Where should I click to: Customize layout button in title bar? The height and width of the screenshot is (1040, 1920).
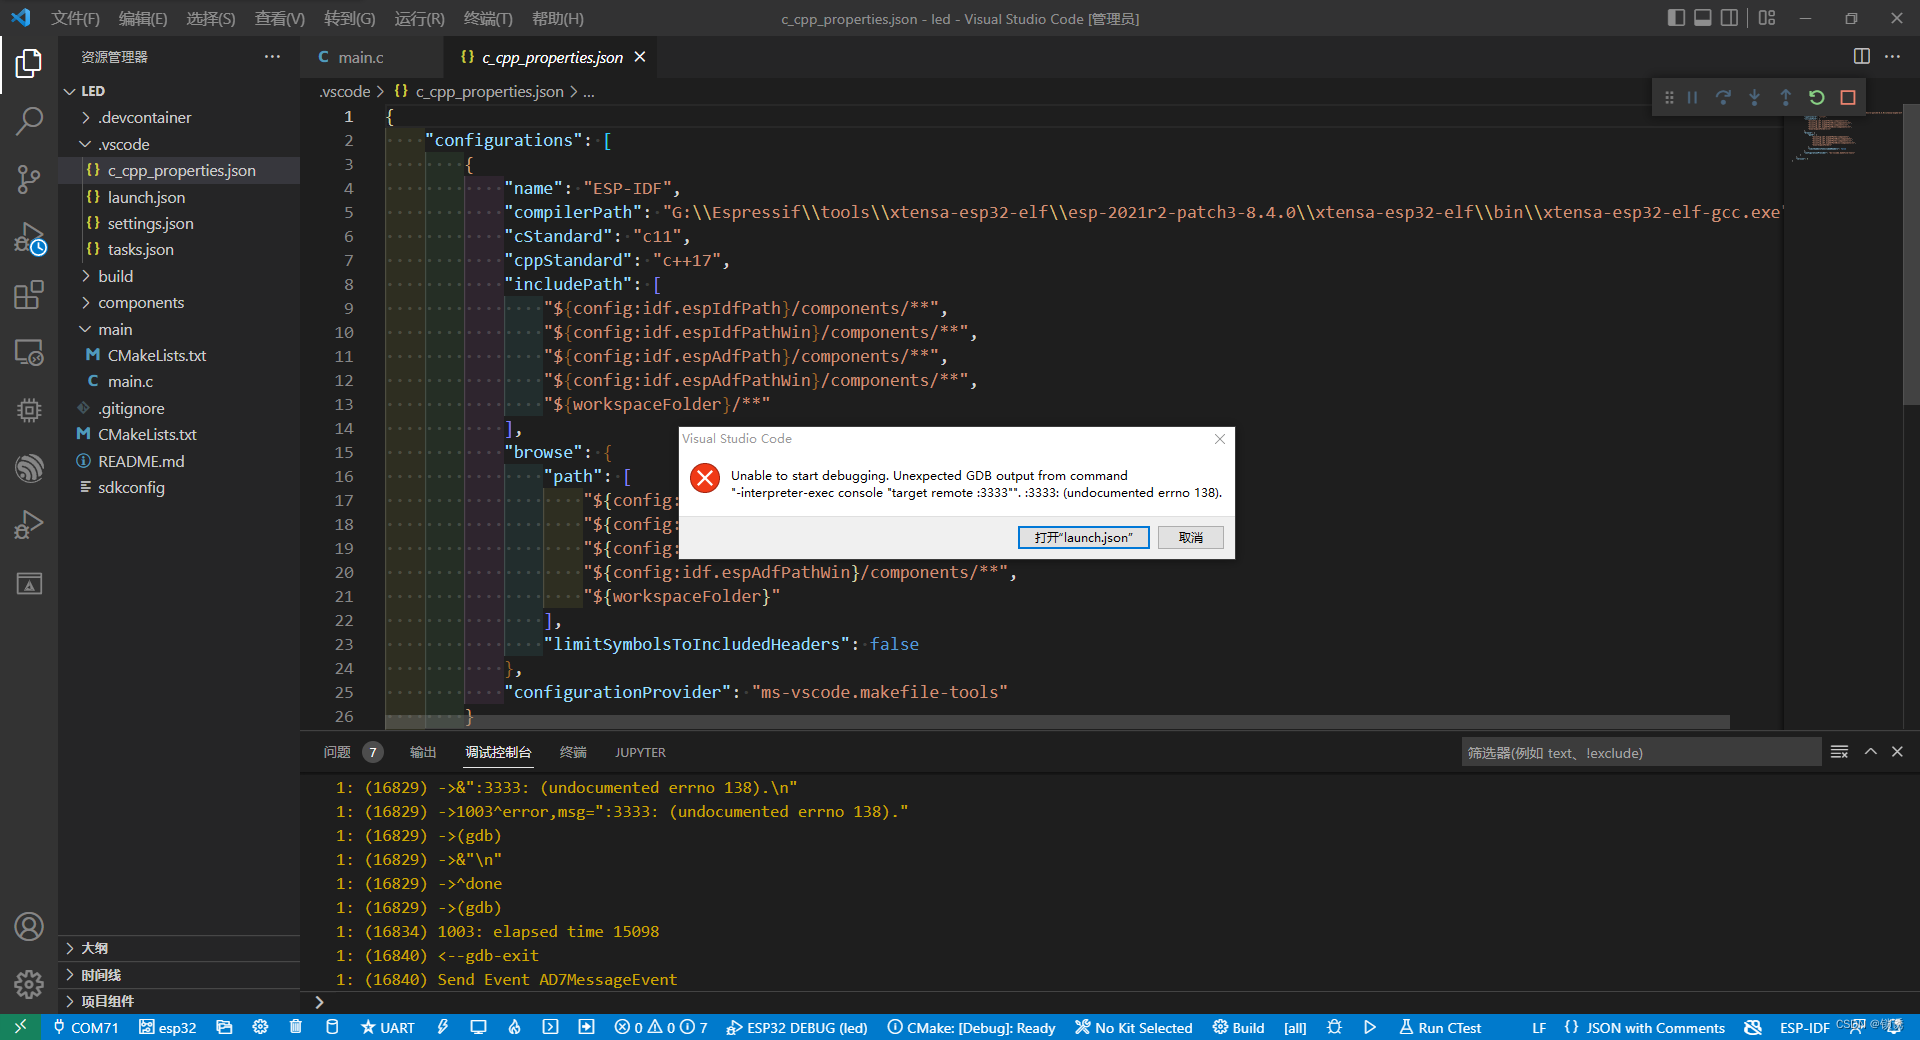pyautogui.click(x=1767, y=18)
